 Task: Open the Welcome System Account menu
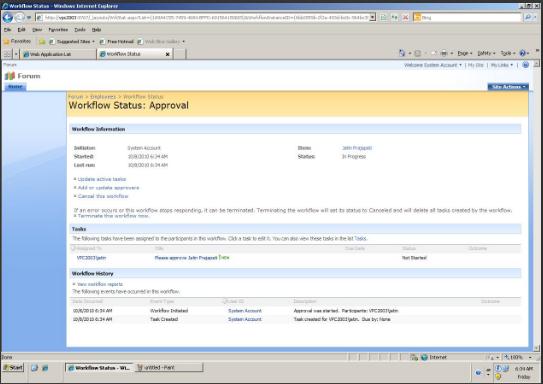point(433,65)
